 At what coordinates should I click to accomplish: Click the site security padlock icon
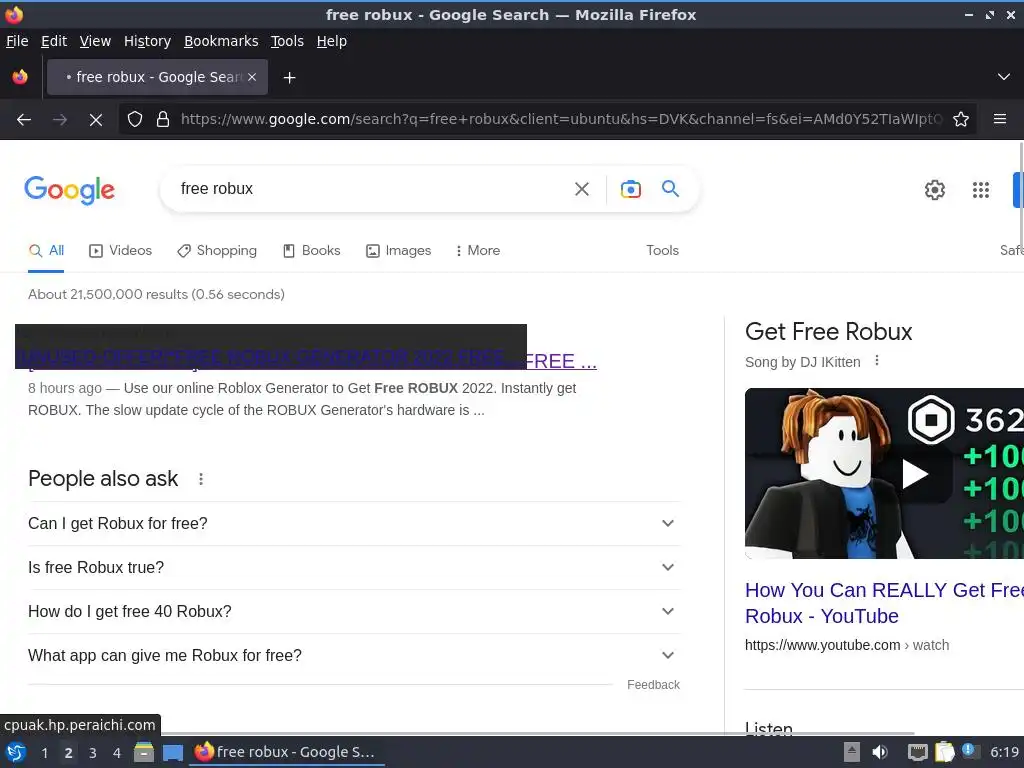[163, 119]
